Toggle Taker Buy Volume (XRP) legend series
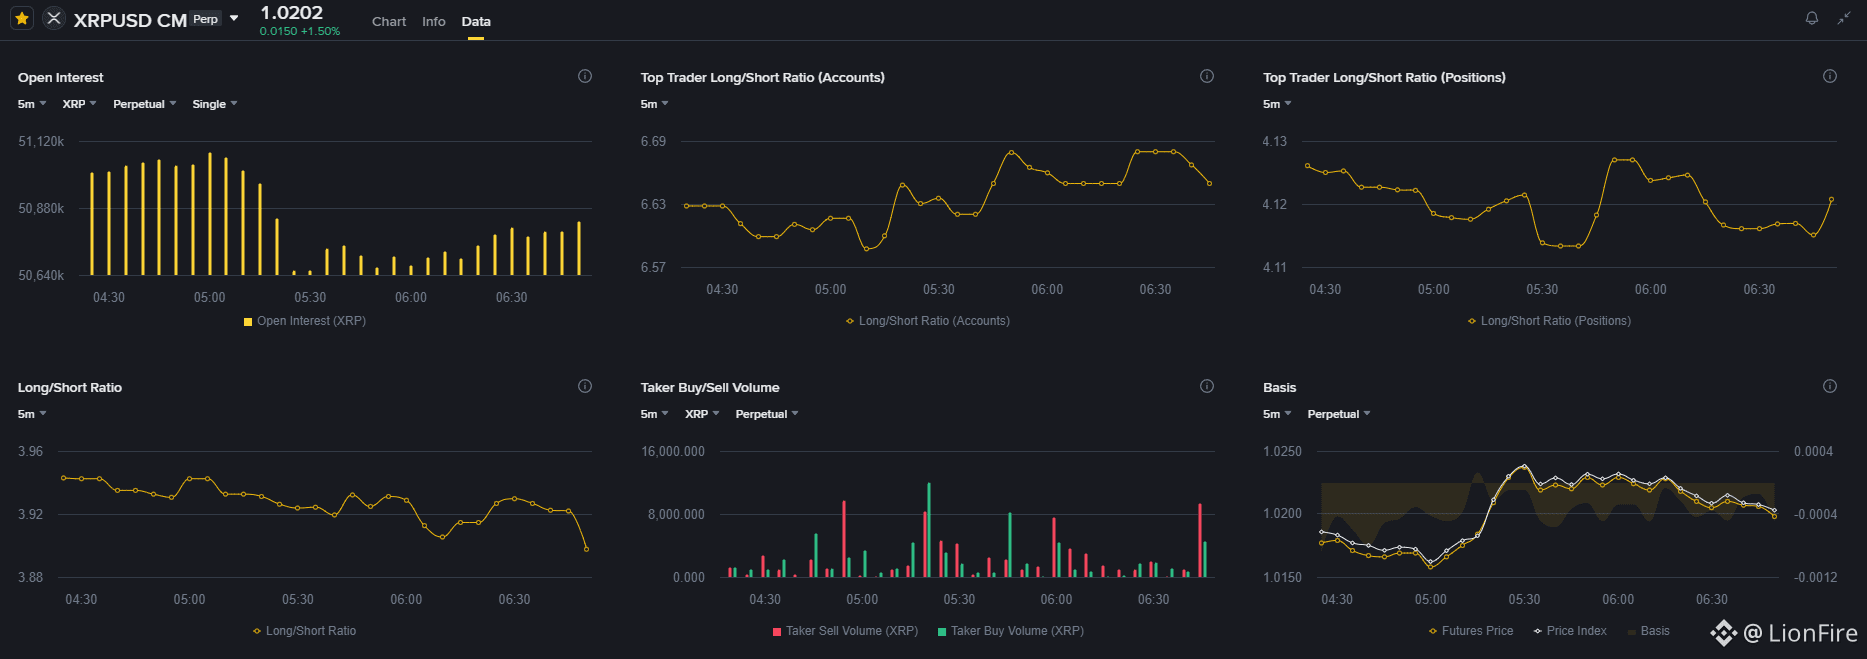The height and width of the screenshot is (659, 1867). 1011,631
